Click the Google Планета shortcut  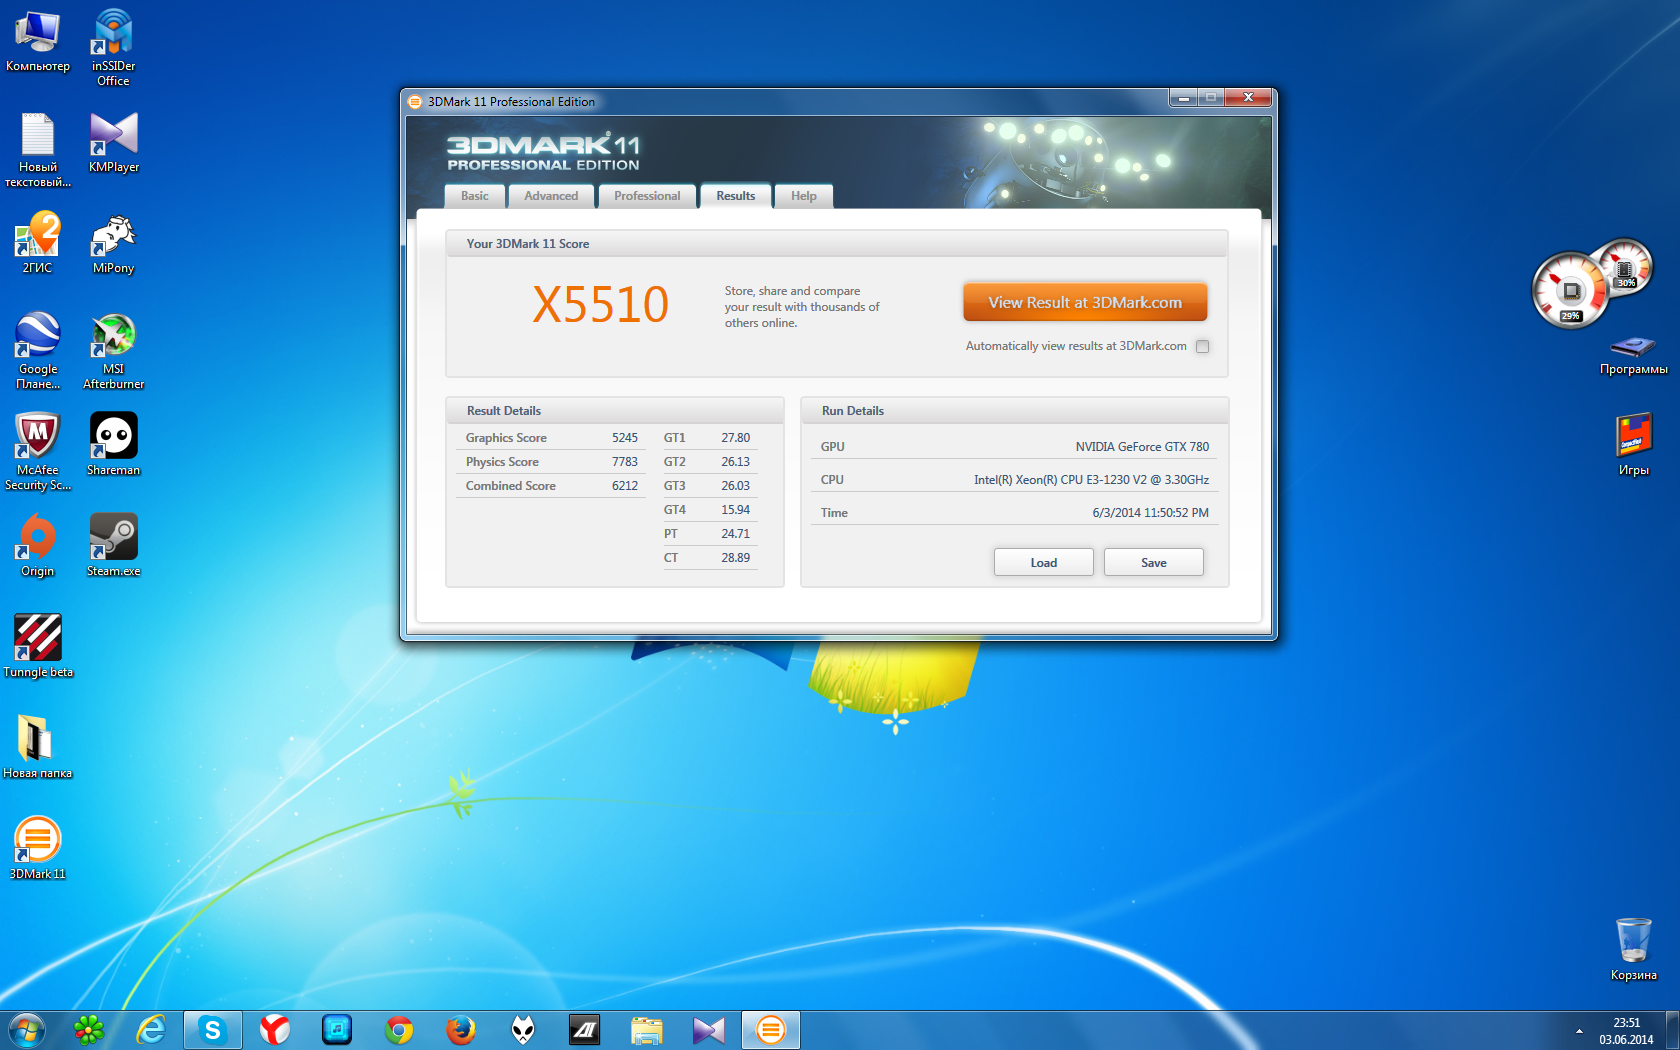38,351
